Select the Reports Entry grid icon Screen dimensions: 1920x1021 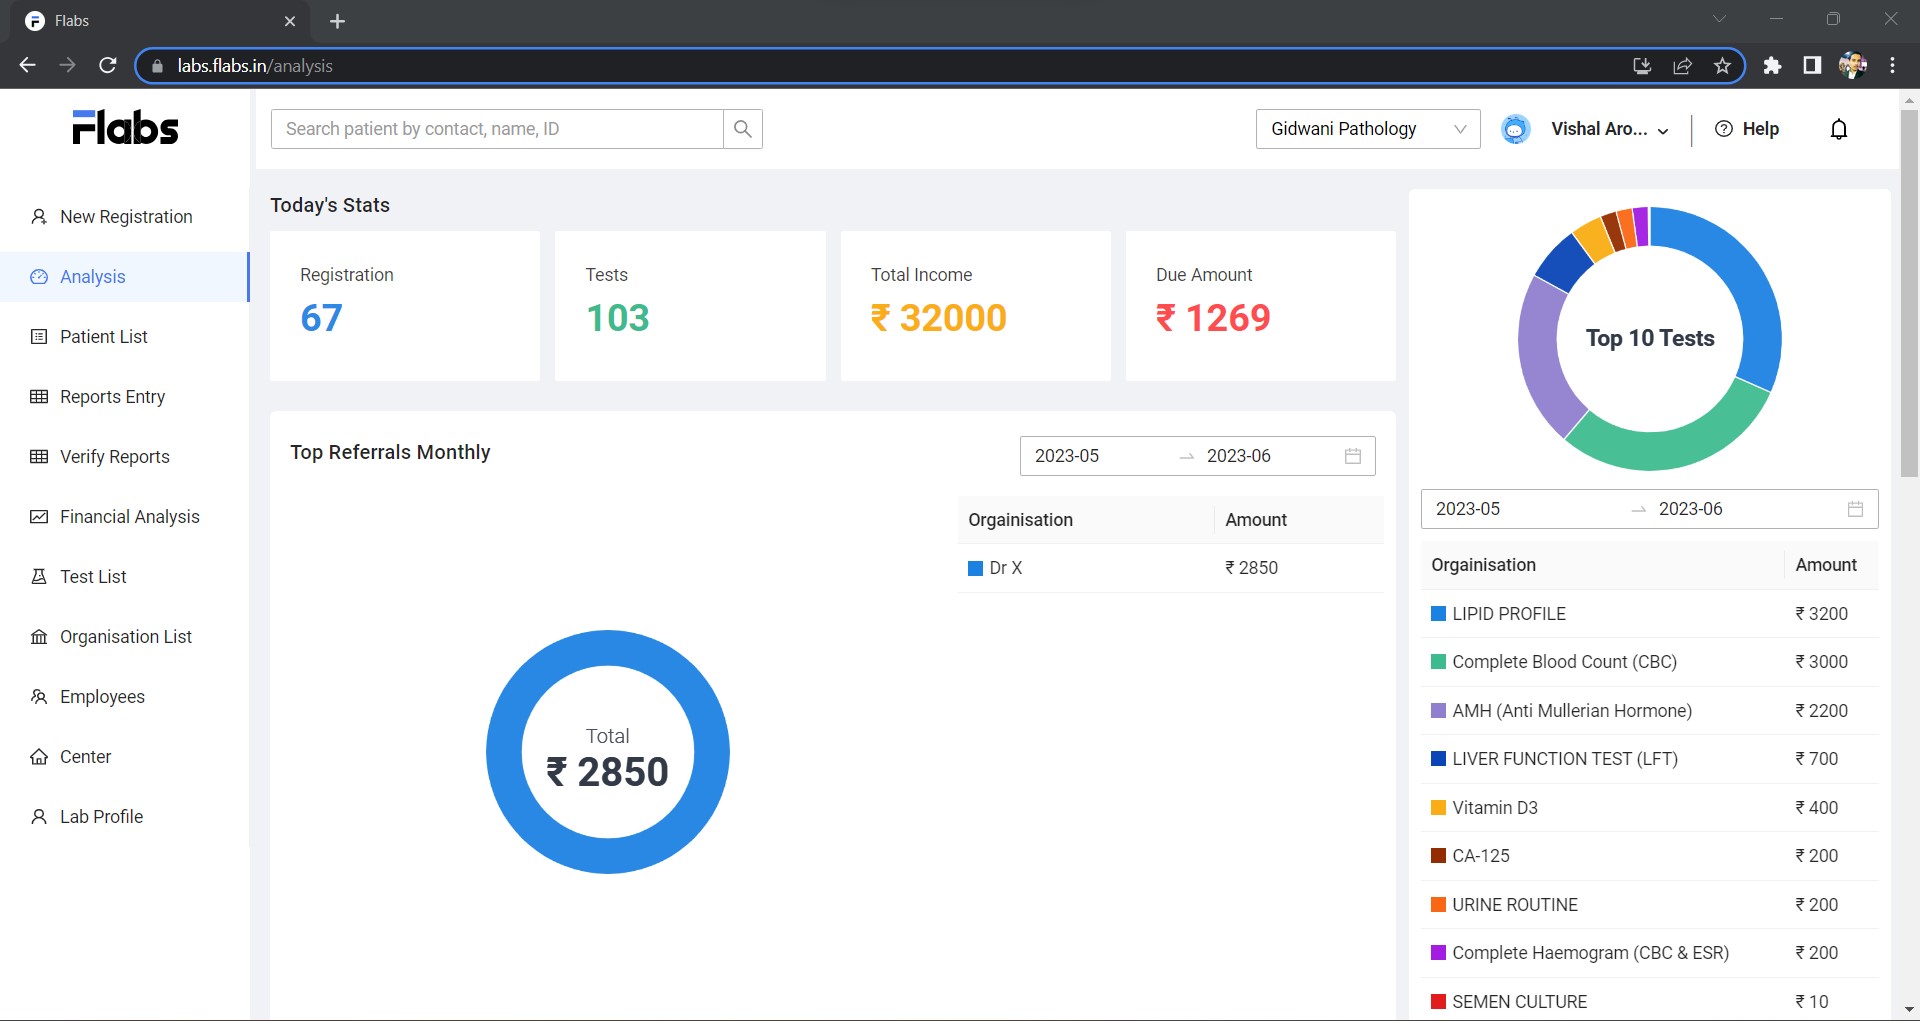pos(38,396)
